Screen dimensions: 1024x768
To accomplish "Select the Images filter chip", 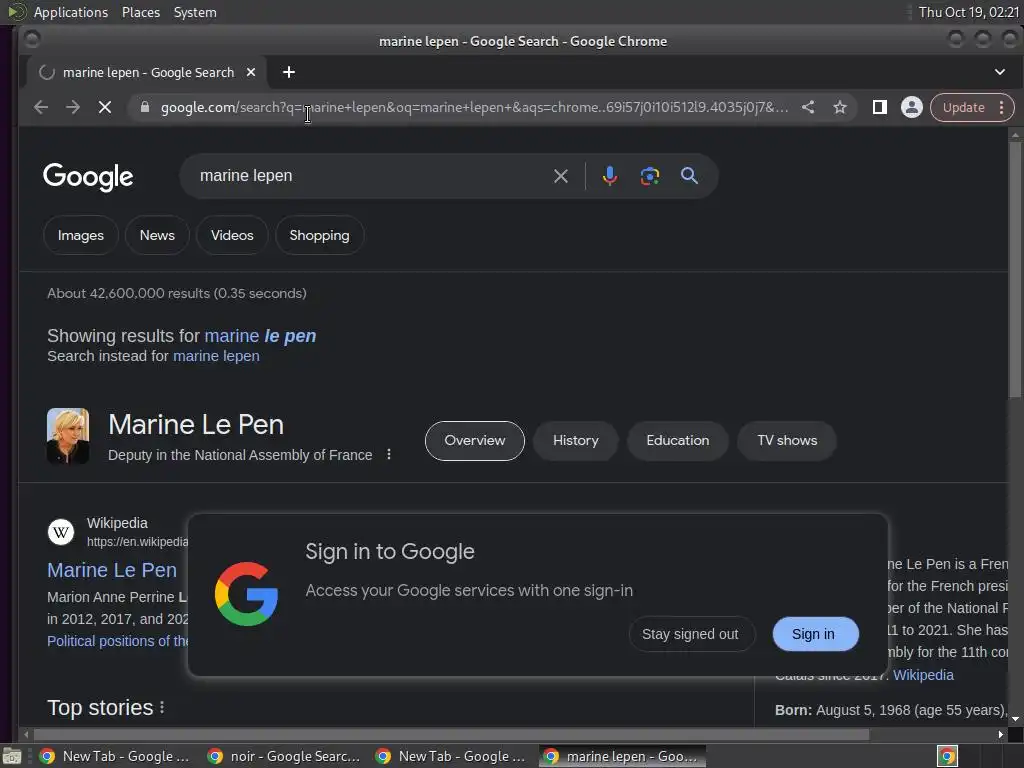I will tap(81, 235).
